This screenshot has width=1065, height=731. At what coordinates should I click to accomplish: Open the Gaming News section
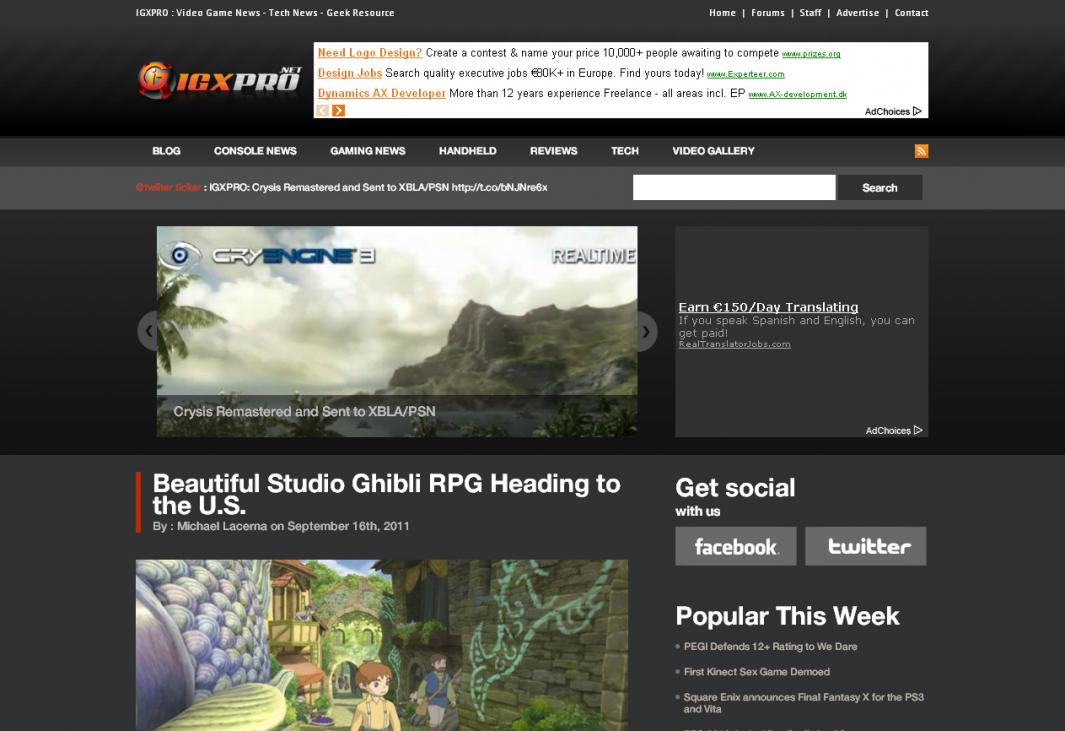click(367, 151)
